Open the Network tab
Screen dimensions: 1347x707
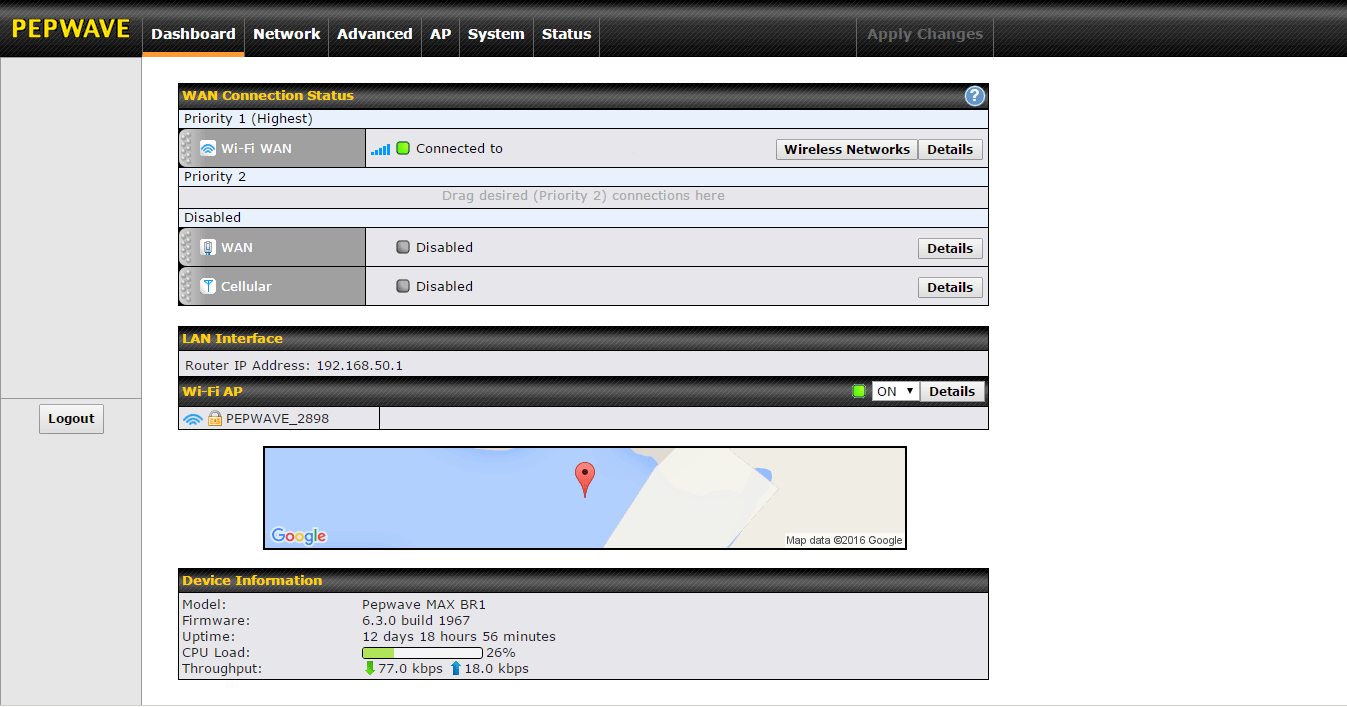click(287, 34)
